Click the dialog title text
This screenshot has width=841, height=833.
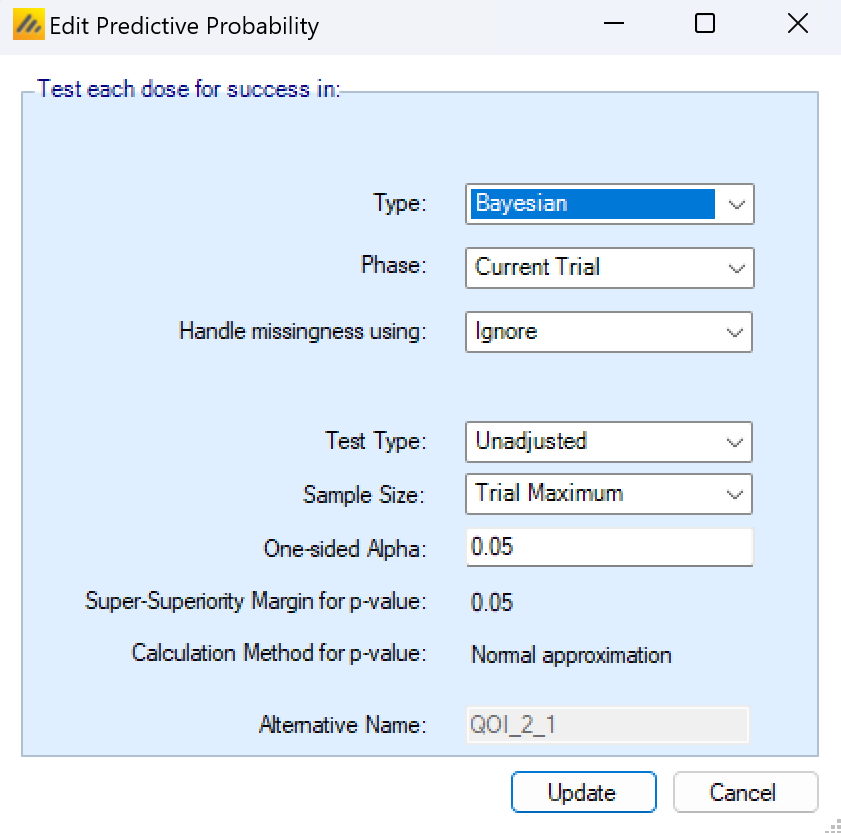pyautogui.click(x=184, y=26)
